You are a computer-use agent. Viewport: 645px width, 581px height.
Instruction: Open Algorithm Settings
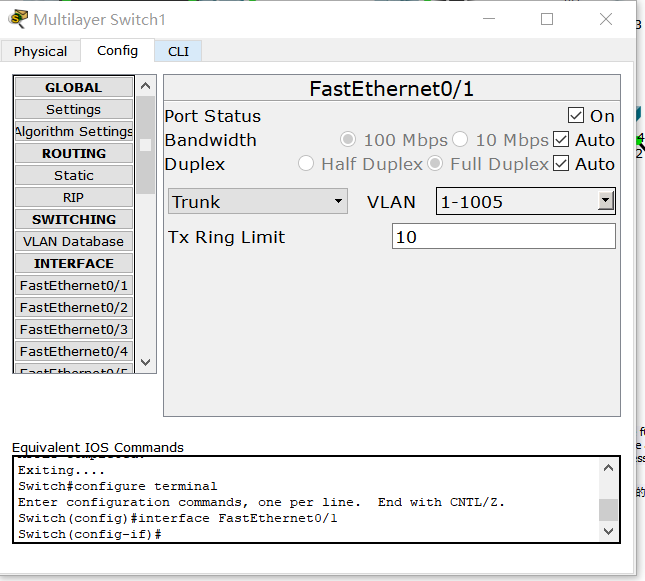coord(74,131)
